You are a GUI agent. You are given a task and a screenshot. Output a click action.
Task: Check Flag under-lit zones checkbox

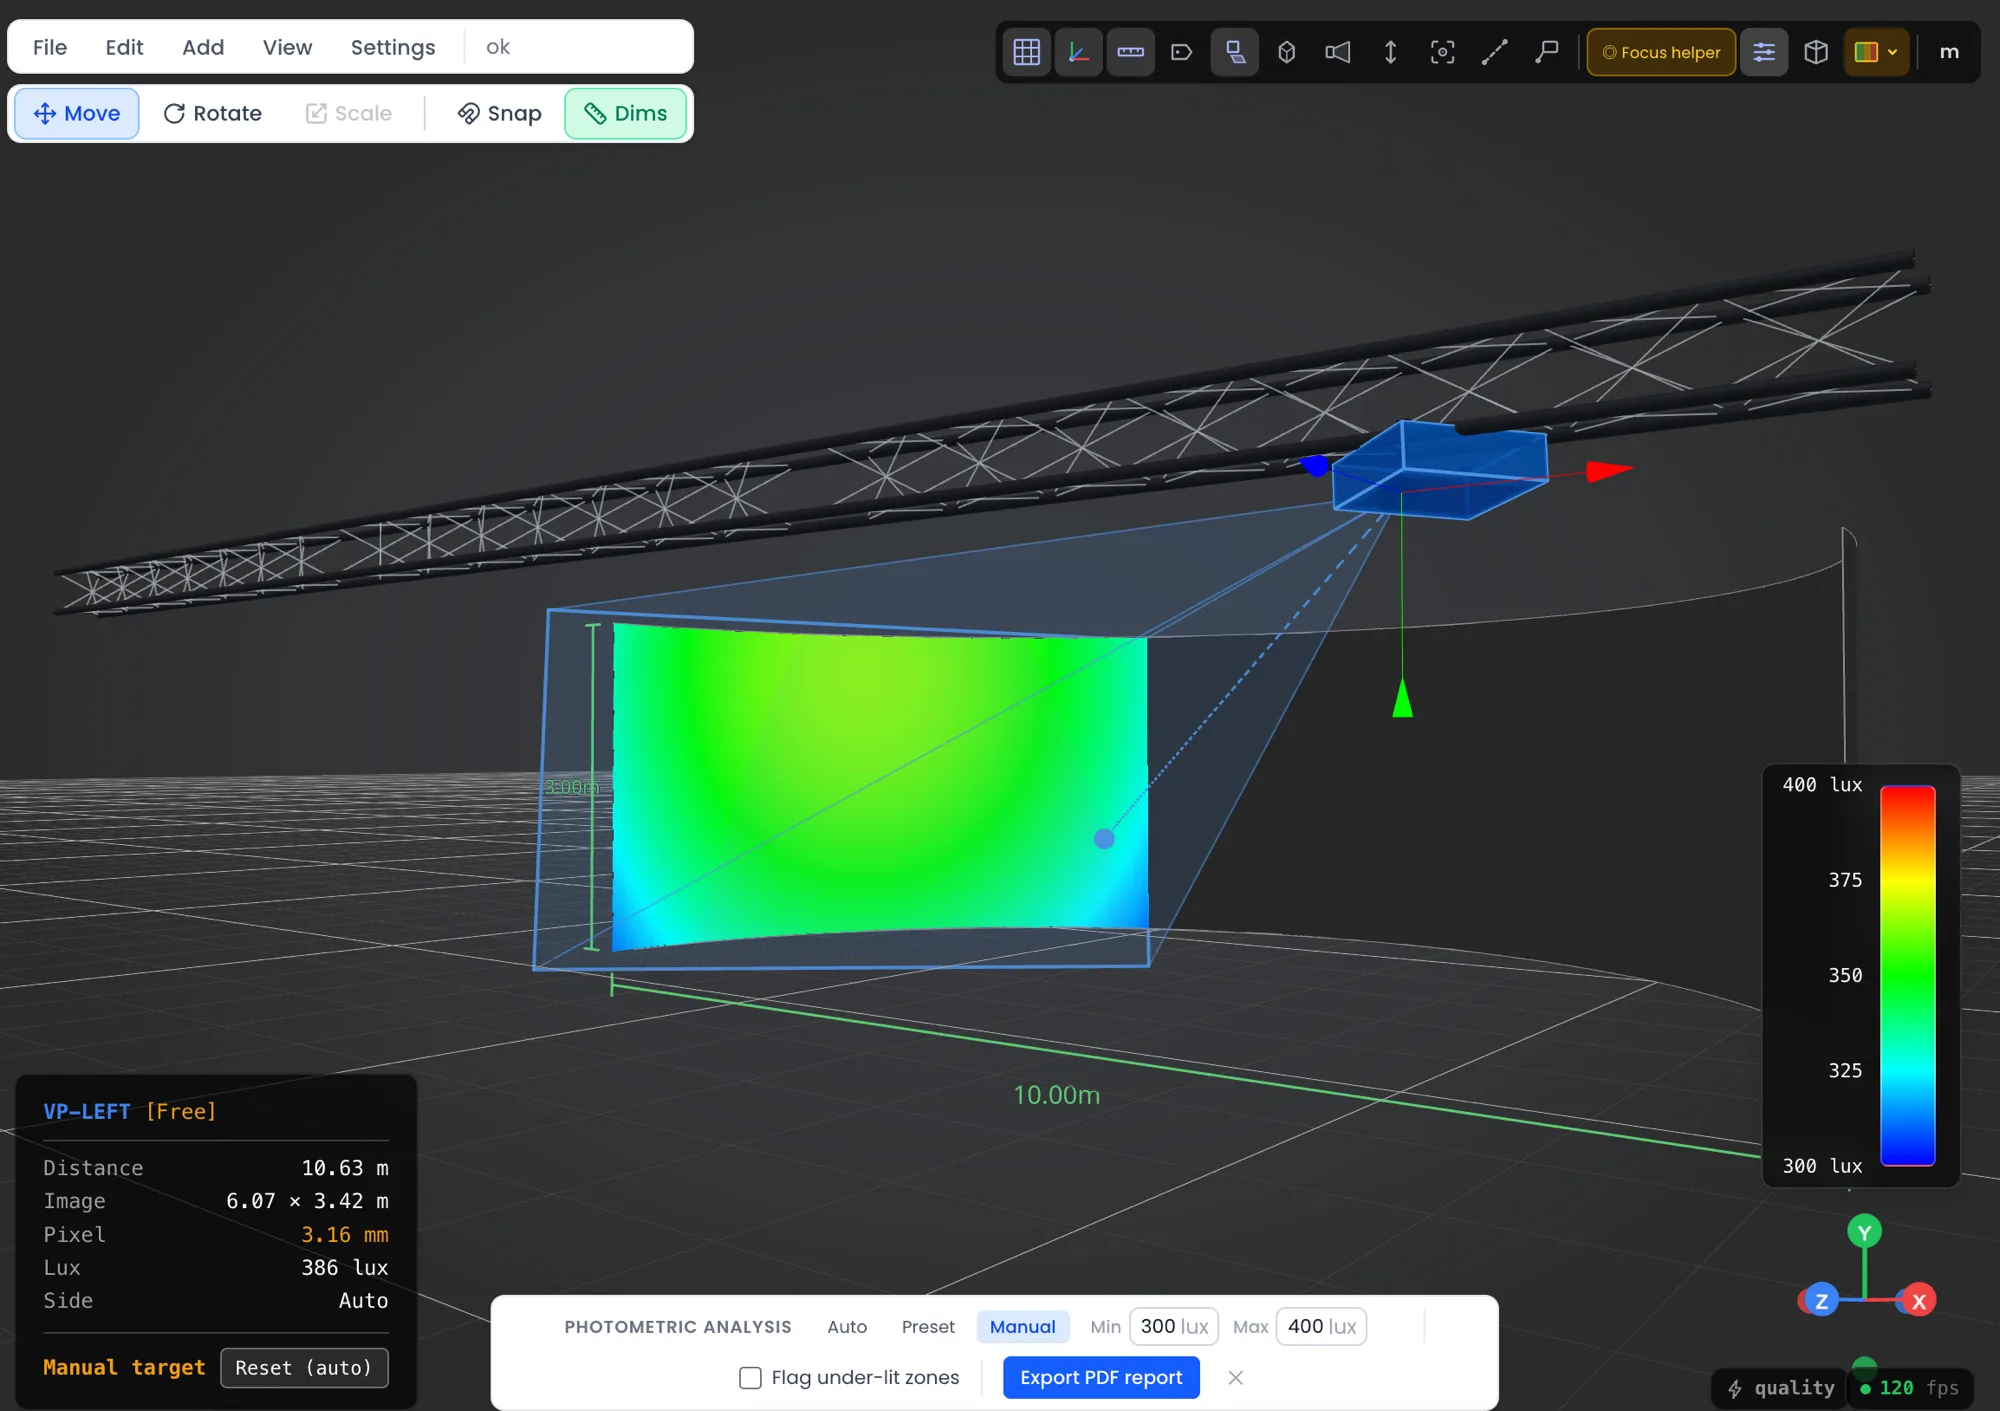pos(750,1378)
